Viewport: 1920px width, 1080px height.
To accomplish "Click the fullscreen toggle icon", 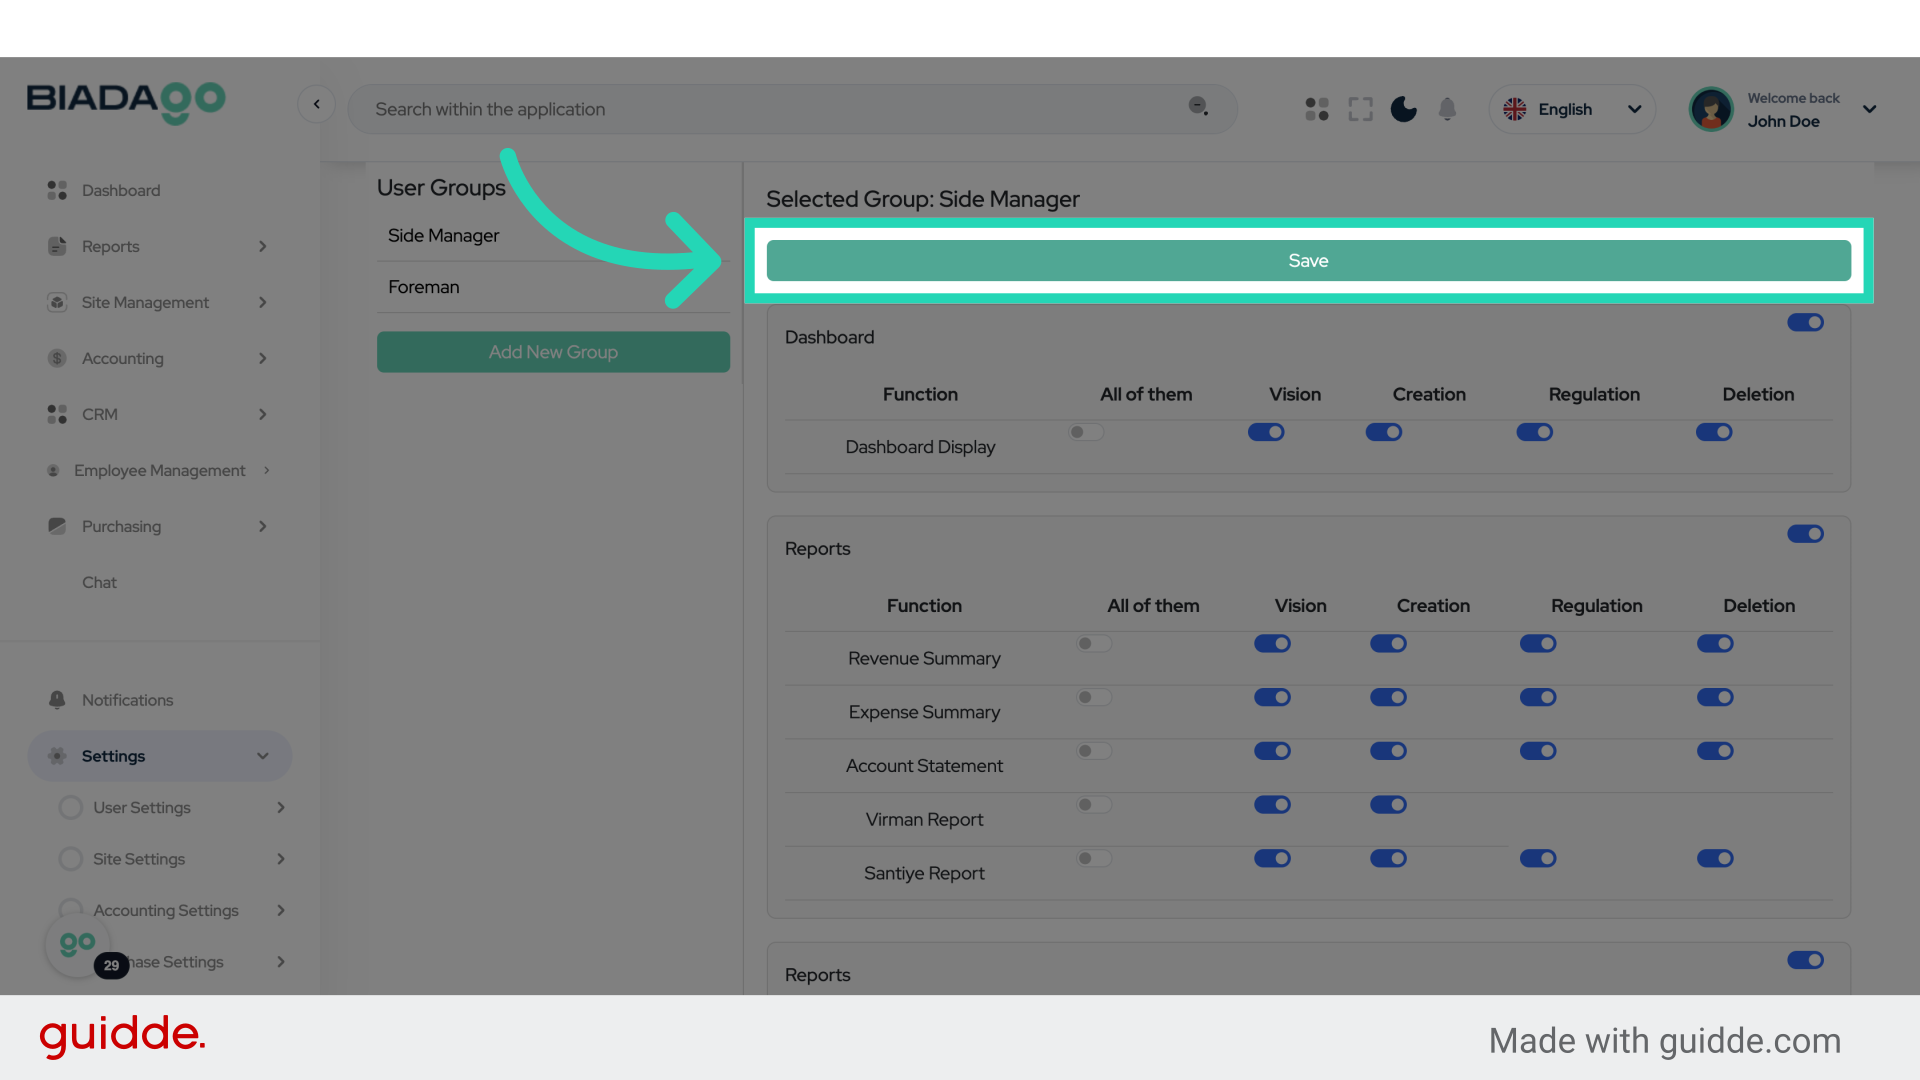I will point(1360,109).
